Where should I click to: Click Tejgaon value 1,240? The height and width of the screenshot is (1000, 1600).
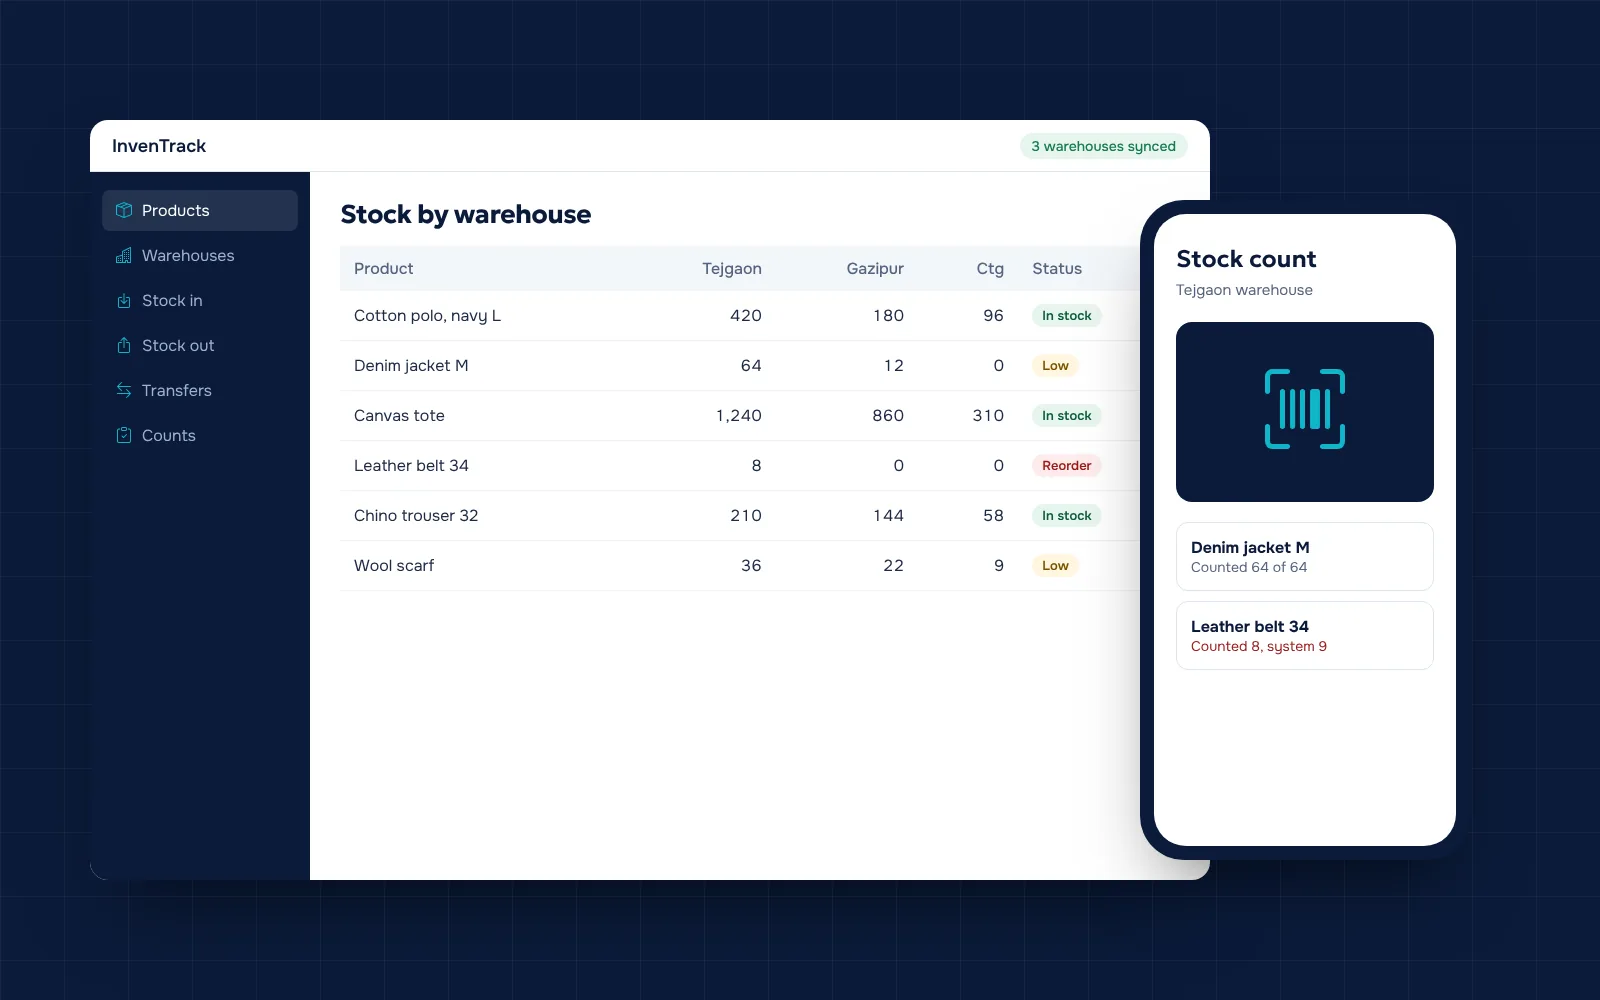[738, 415]
